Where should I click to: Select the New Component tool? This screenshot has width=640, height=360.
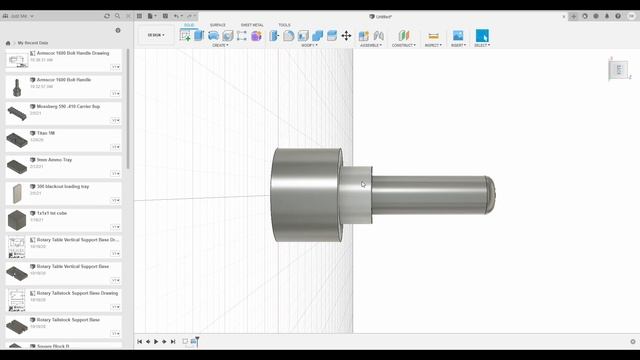click(364, 36)
